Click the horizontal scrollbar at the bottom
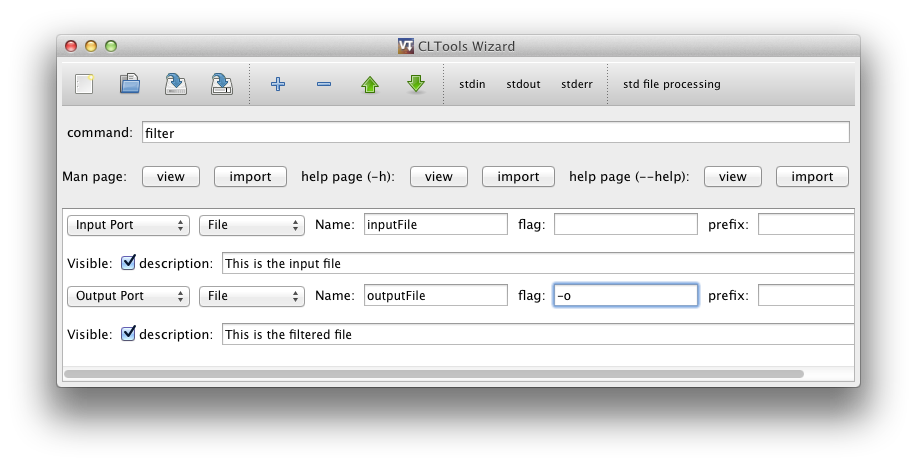 tap(433, 374)
